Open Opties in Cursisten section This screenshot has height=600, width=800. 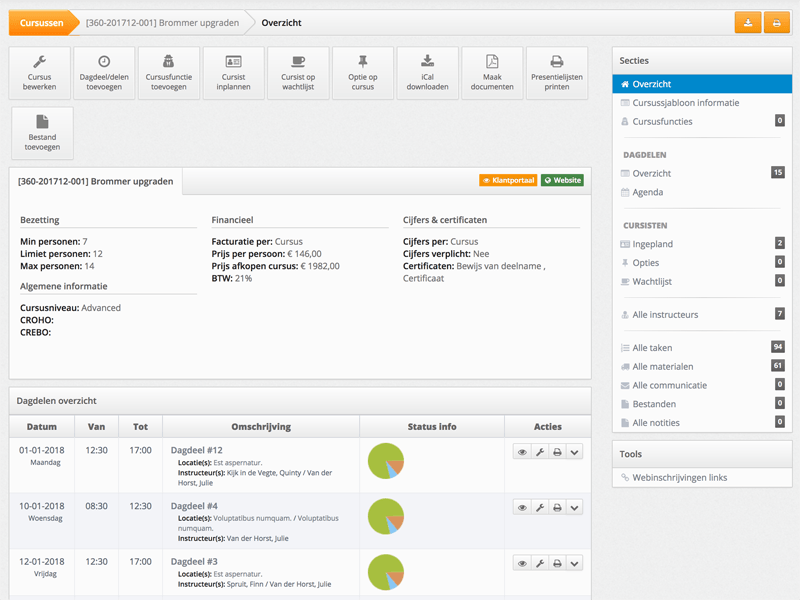tap(702, 263)
